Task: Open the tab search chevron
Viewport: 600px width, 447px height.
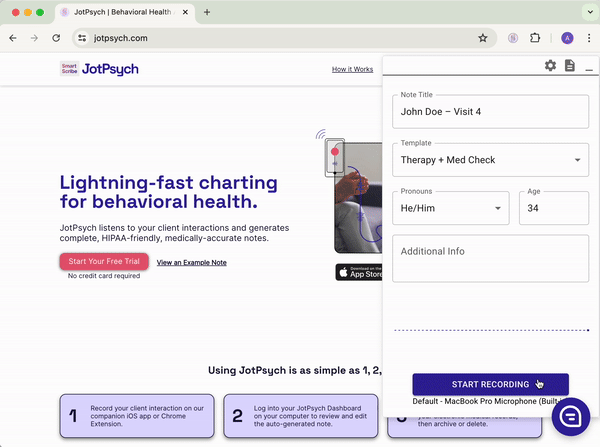Action: point(590,12)
